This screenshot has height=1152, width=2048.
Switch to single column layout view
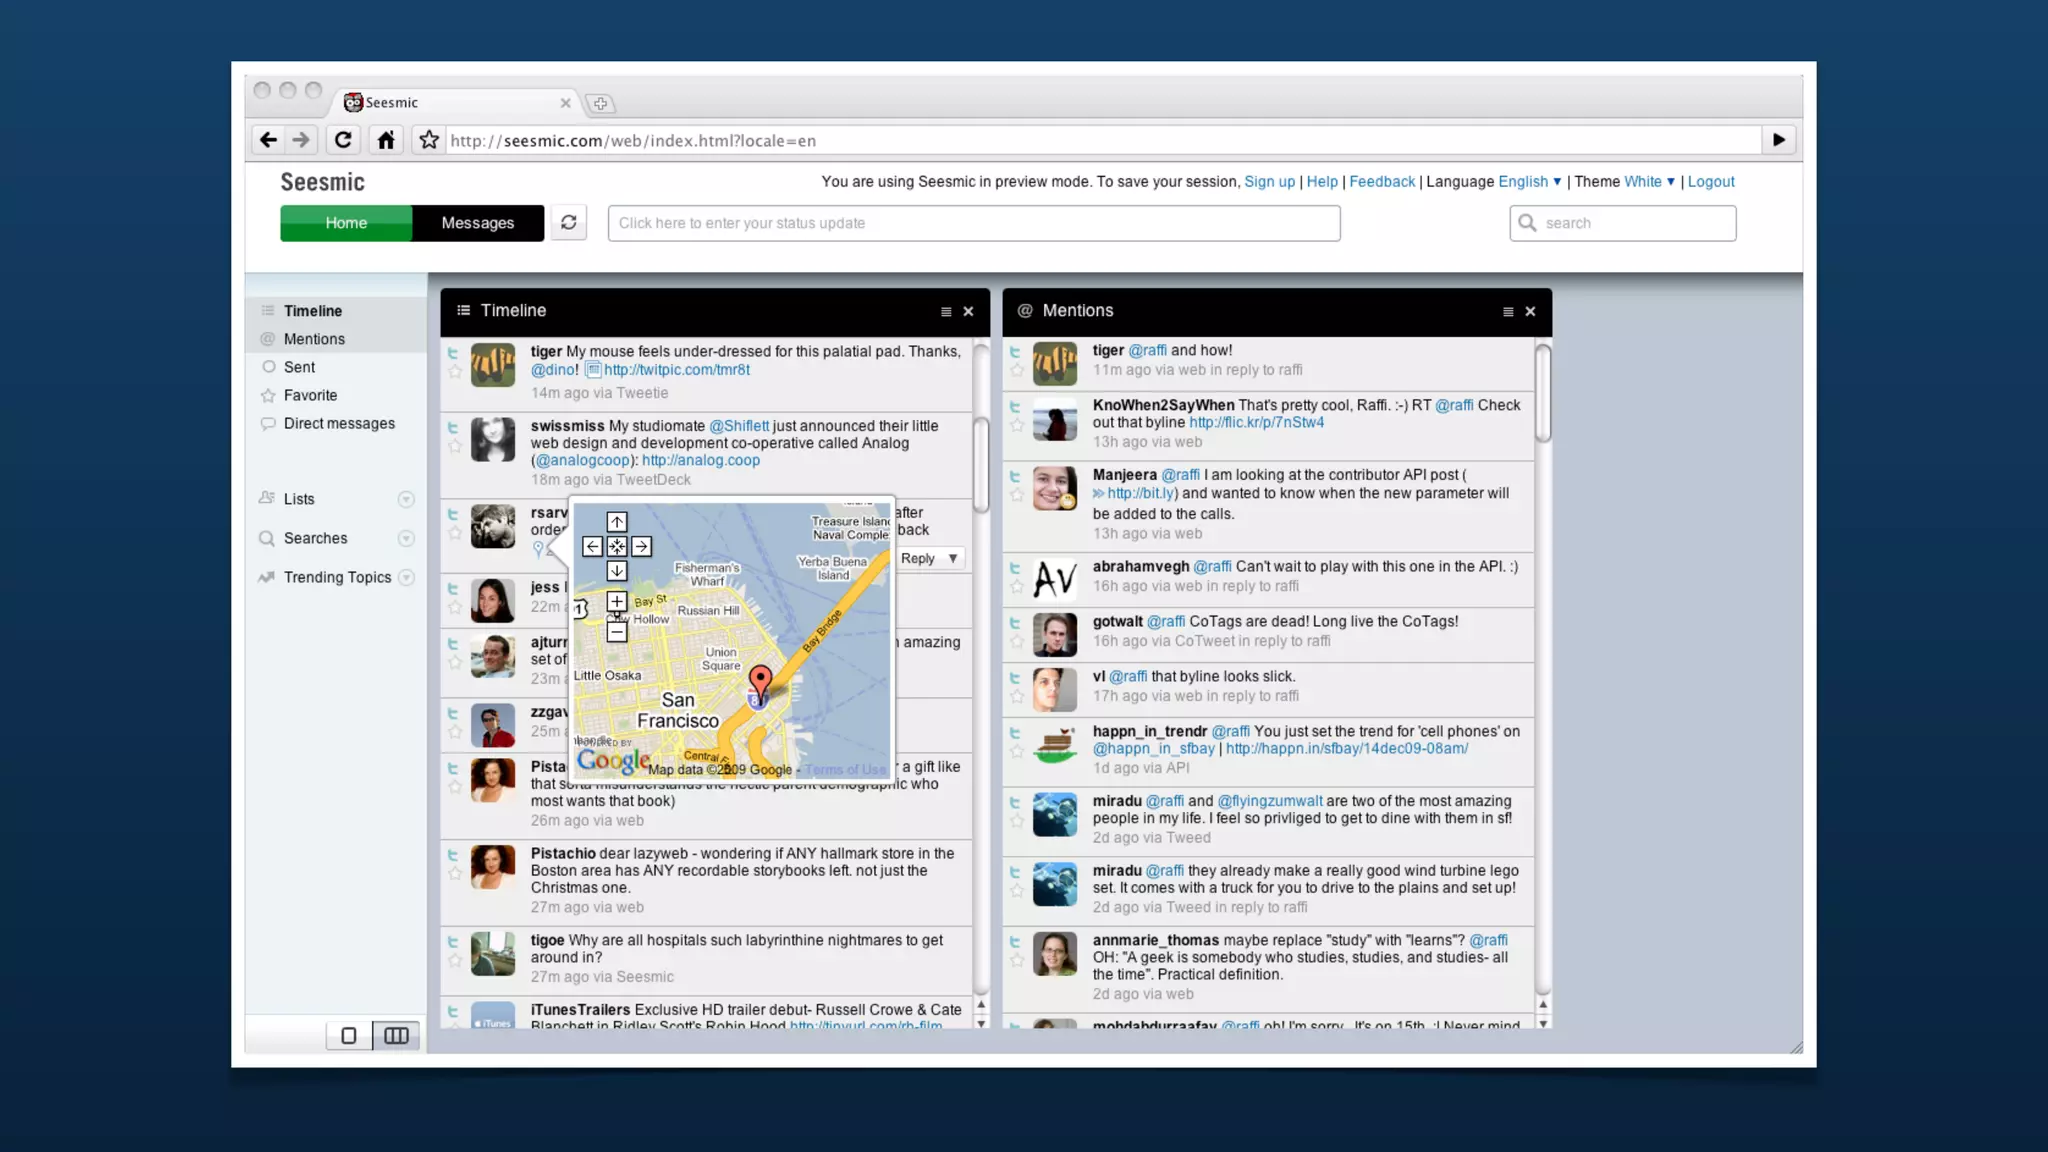349,1036
